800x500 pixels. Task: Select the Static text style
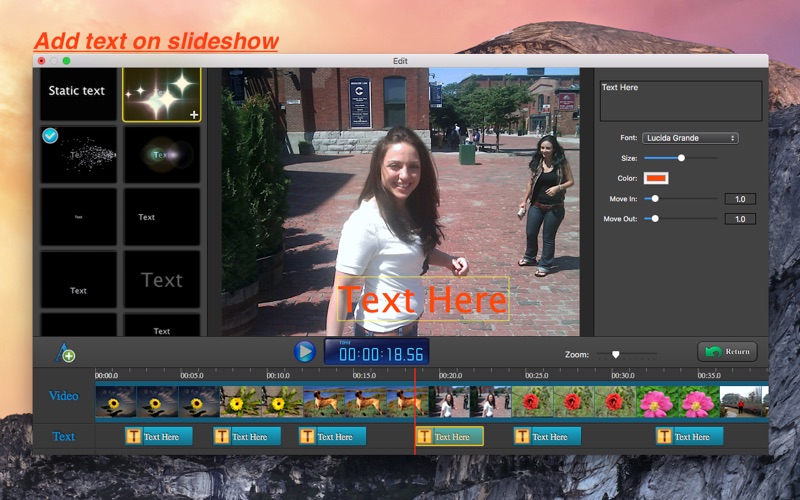pyautogui.click(x=79, y=94)
